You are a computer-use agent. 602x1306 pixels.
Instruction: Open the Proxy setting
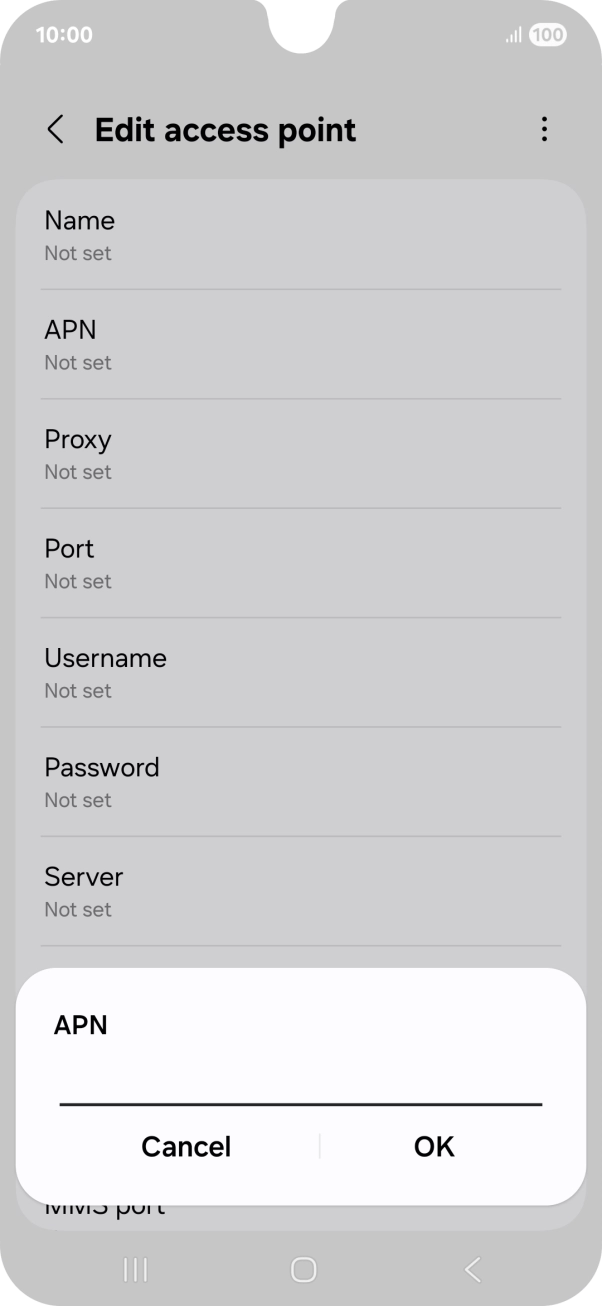(x=300, y=453)
